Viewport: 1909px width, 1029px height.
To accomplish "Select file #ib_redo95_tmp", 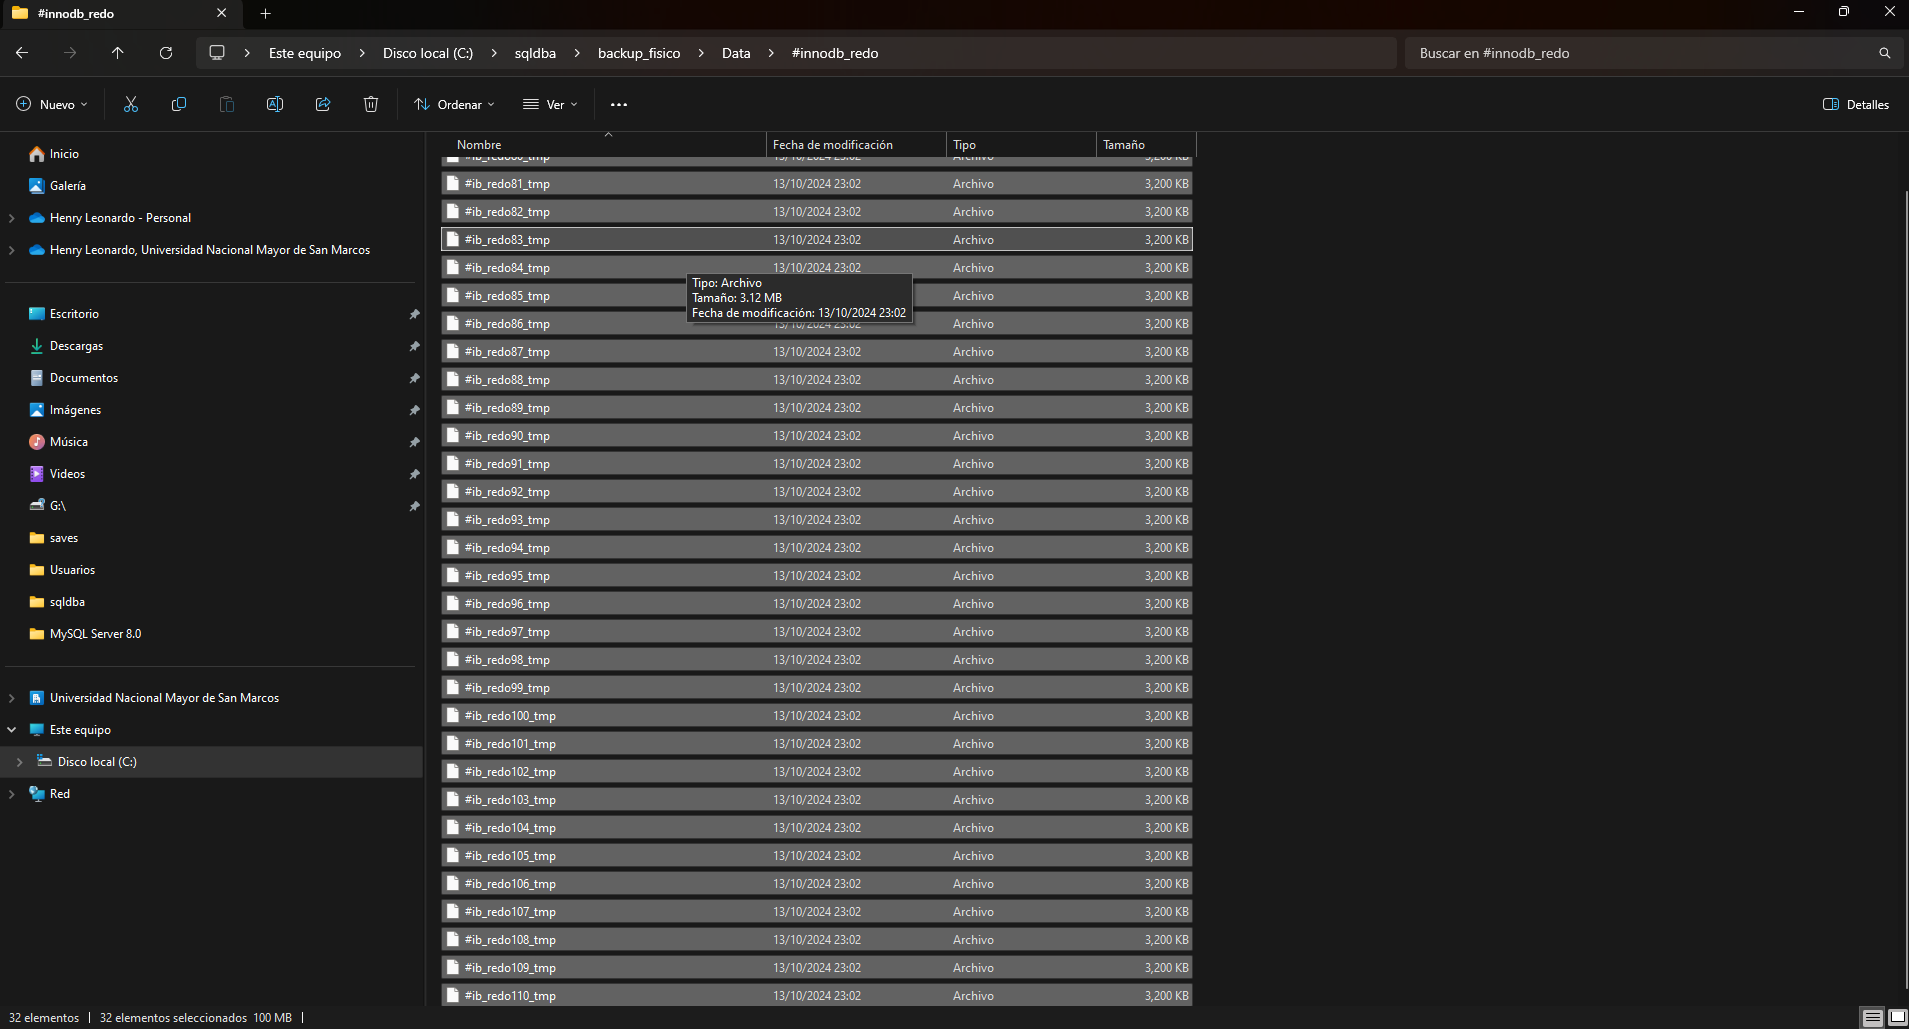I will coord(817,576).
